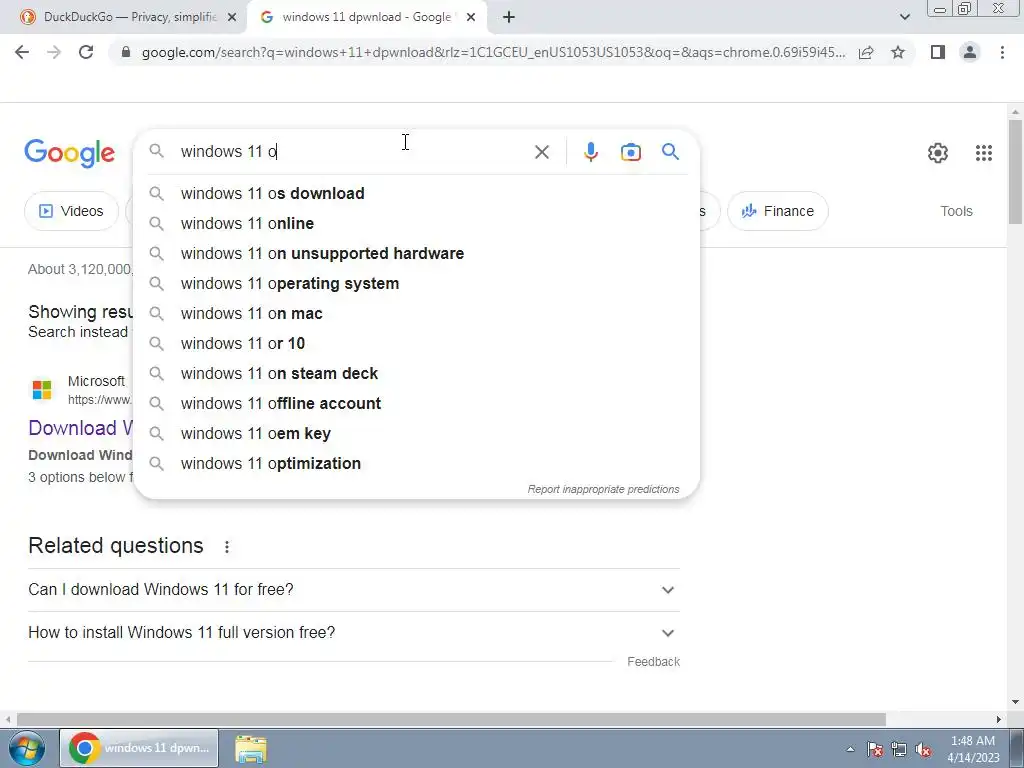Click the Action Center flag tray icon
The width and height of the screenshot is (1024, 768).
(x=874, y=749)
